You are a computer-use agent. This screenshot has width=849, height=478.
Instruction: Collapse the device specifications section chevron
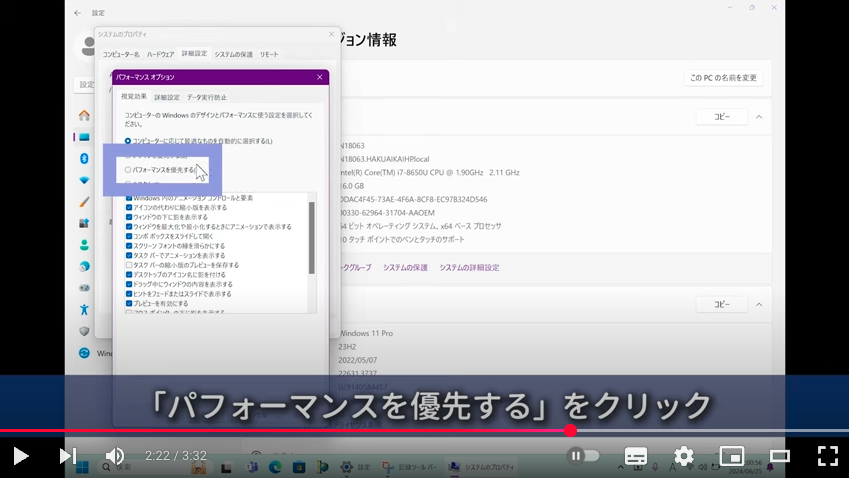[x=759, y=117]
